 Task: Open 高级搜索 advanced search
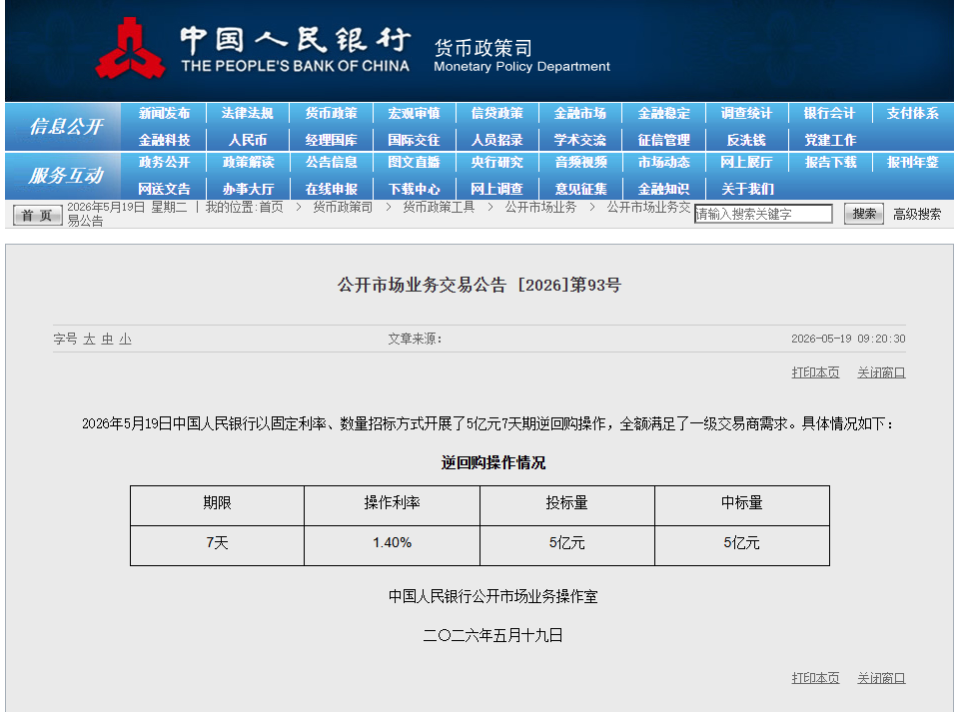point(917,214)
